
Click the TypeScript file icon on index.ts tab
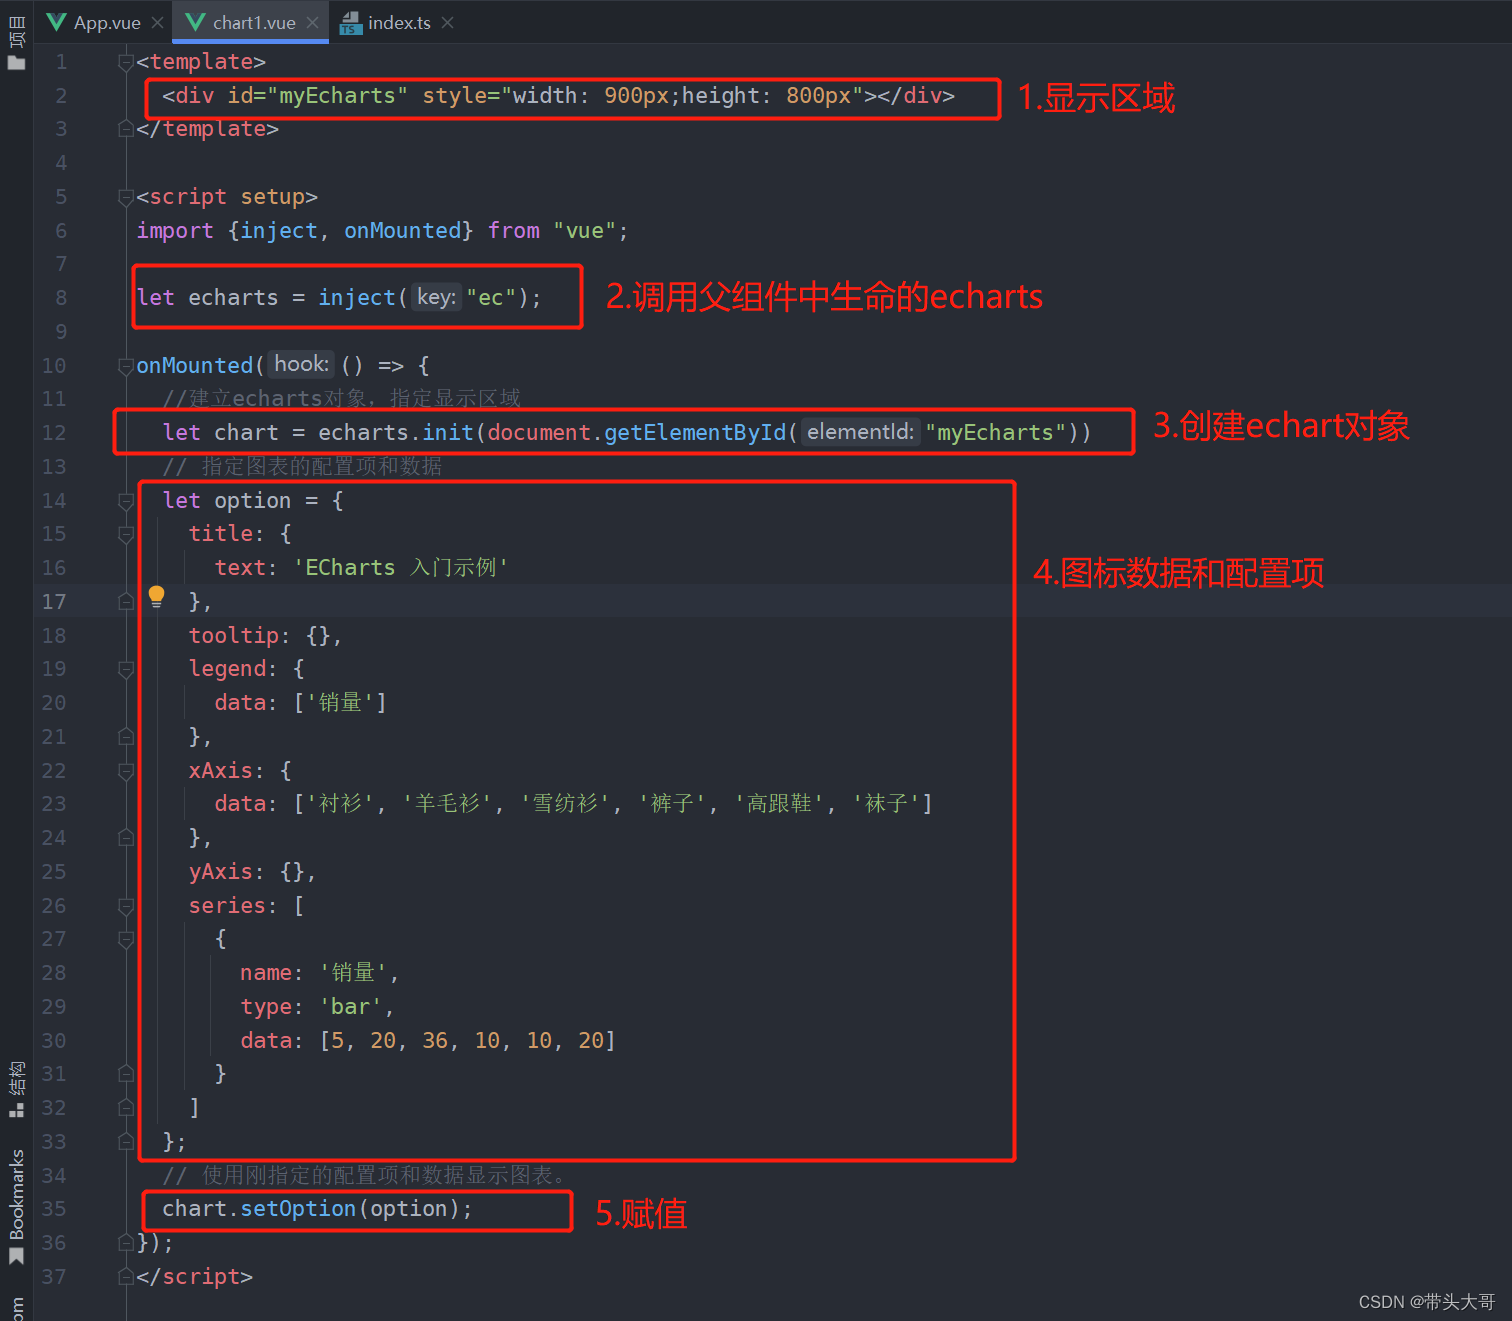pos(350,22)
